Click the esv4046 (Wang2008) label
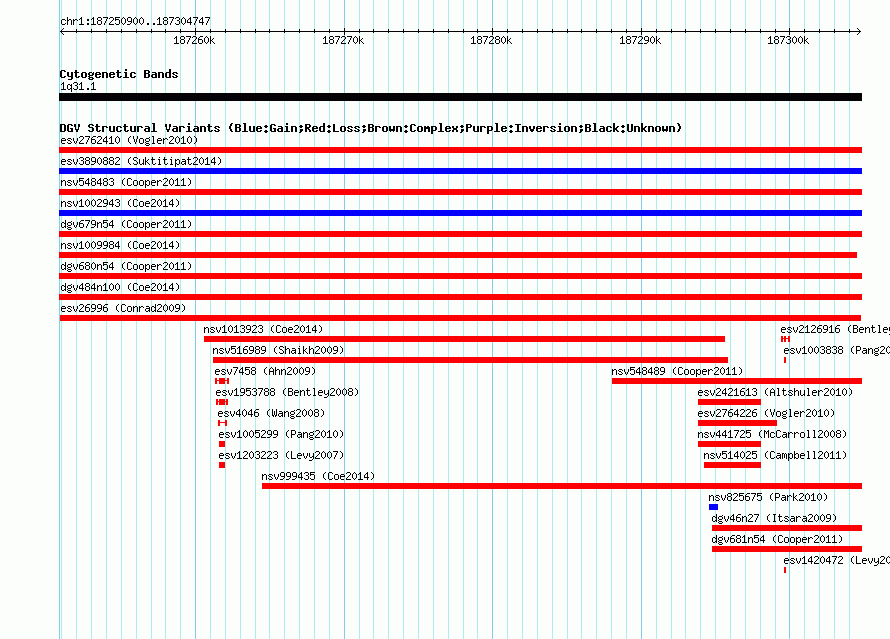The height and width of the screenshot is (639, 890). point(271,413)
